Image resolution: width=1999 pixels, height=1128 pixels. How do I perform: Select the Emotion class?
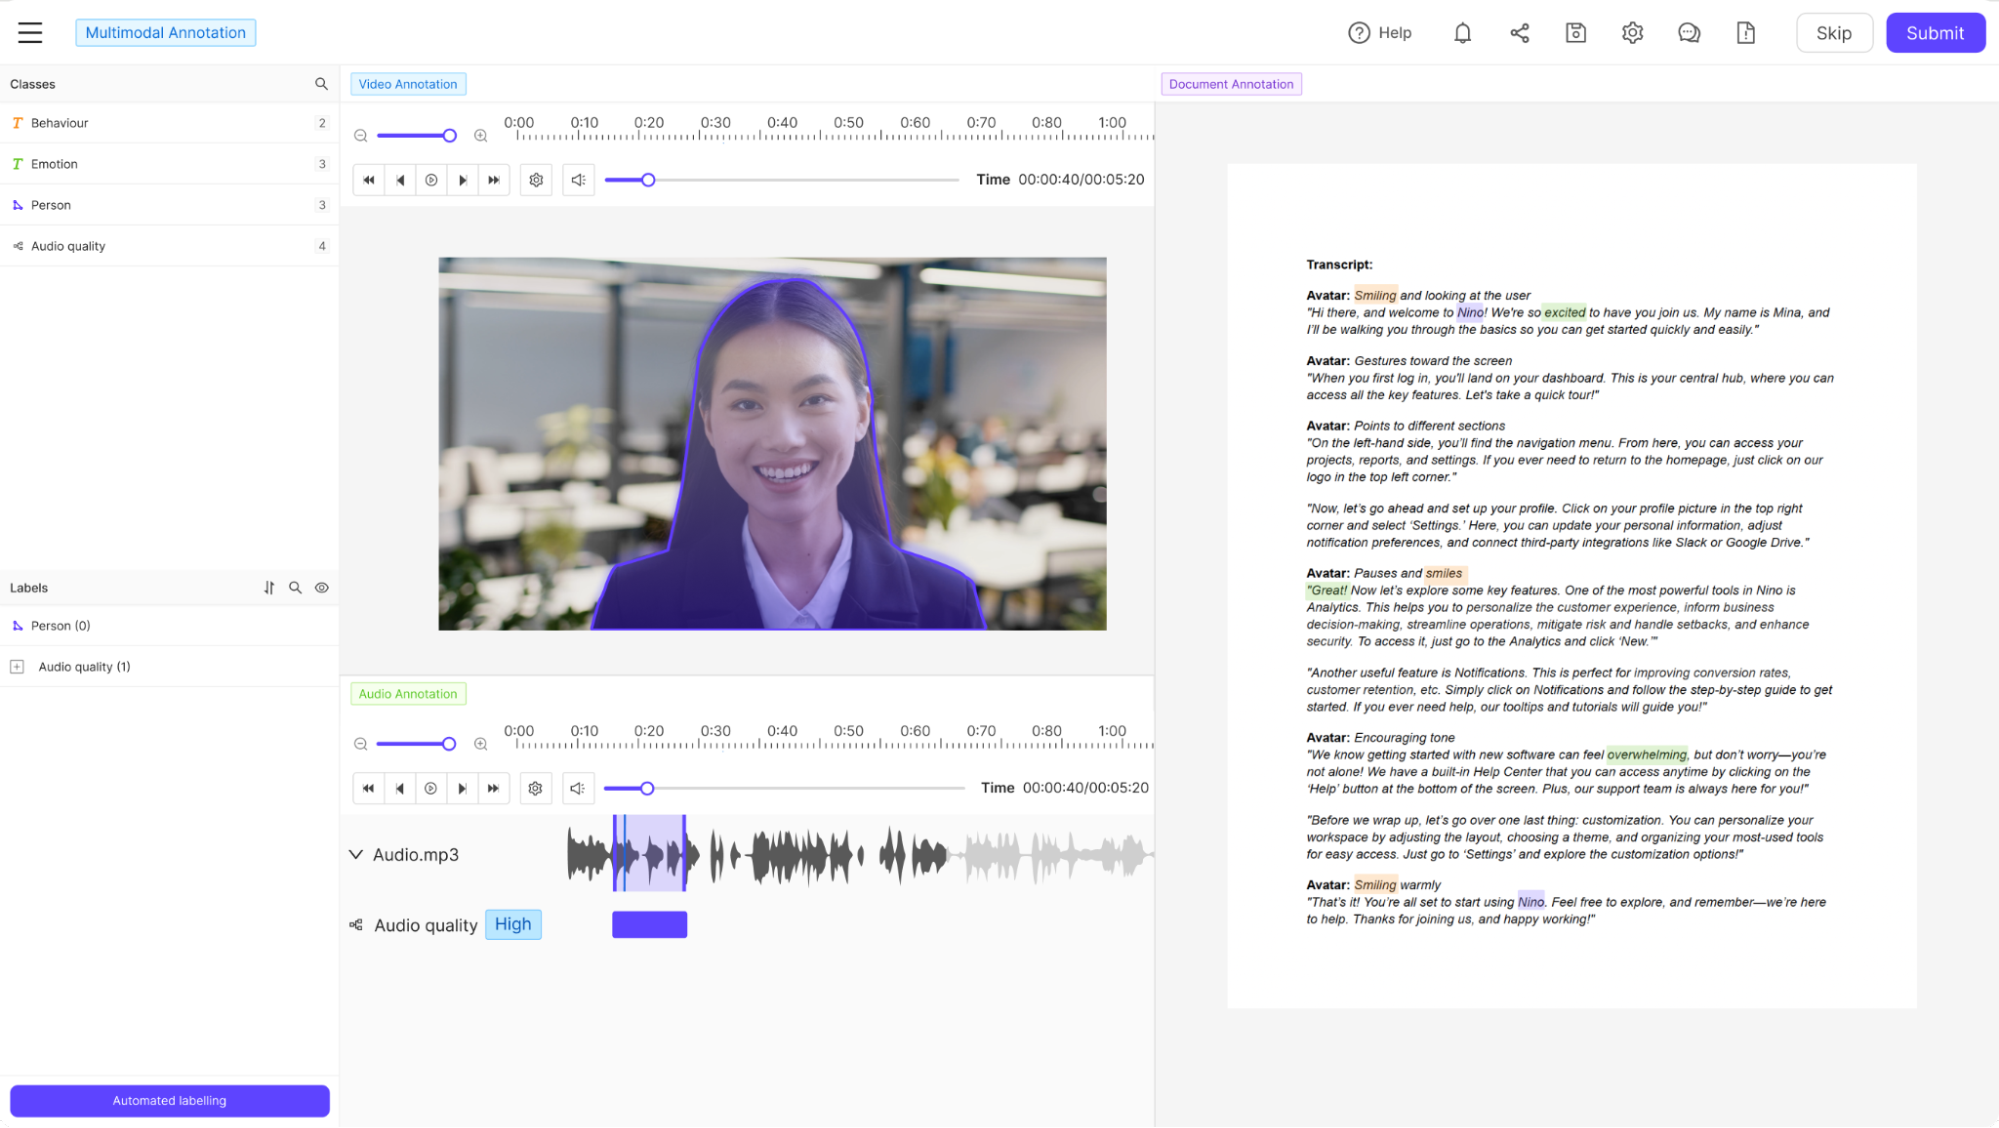pos(54,164)
